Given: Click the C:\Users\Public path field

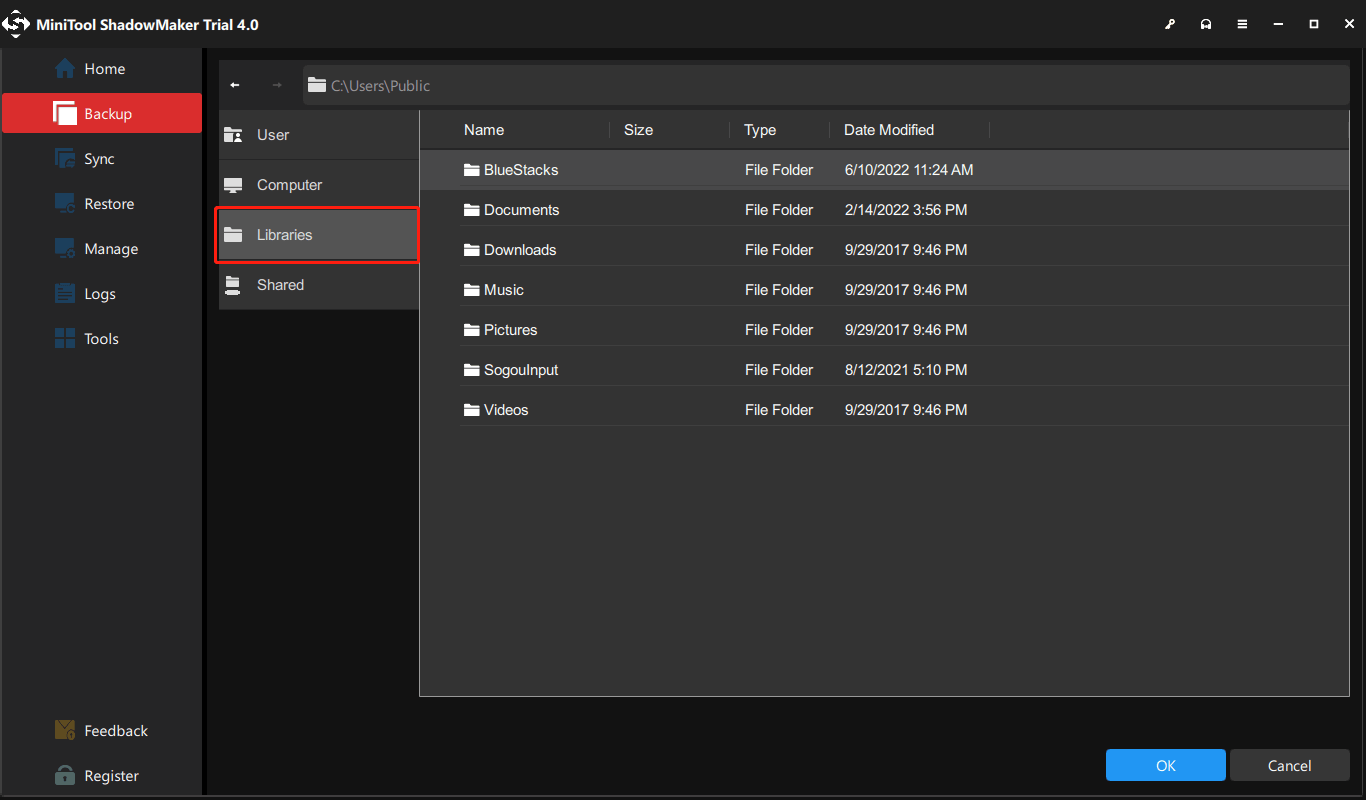Looking at the screenshot, I should click(826, 86).
